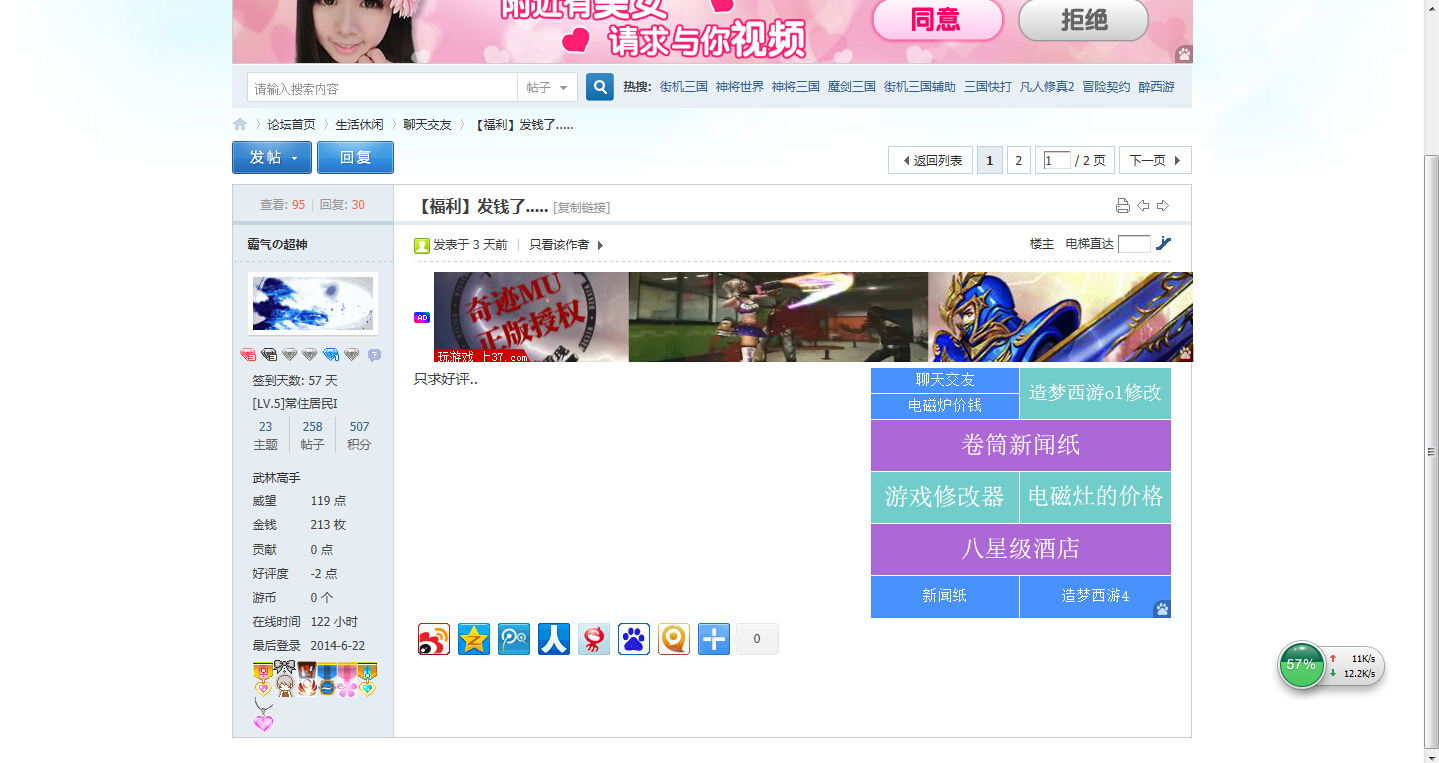Click the blue diamond badge icon
This screenshot has height=763, width=1439.
pos(331,354)
